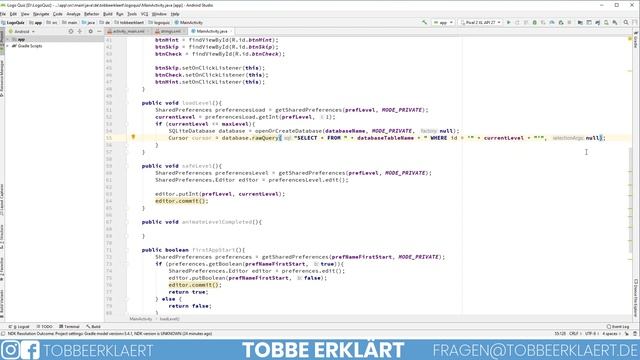Open the Run menu
Image resolution: width=640 pixels, height=360 pixels.
pos(120,14)
